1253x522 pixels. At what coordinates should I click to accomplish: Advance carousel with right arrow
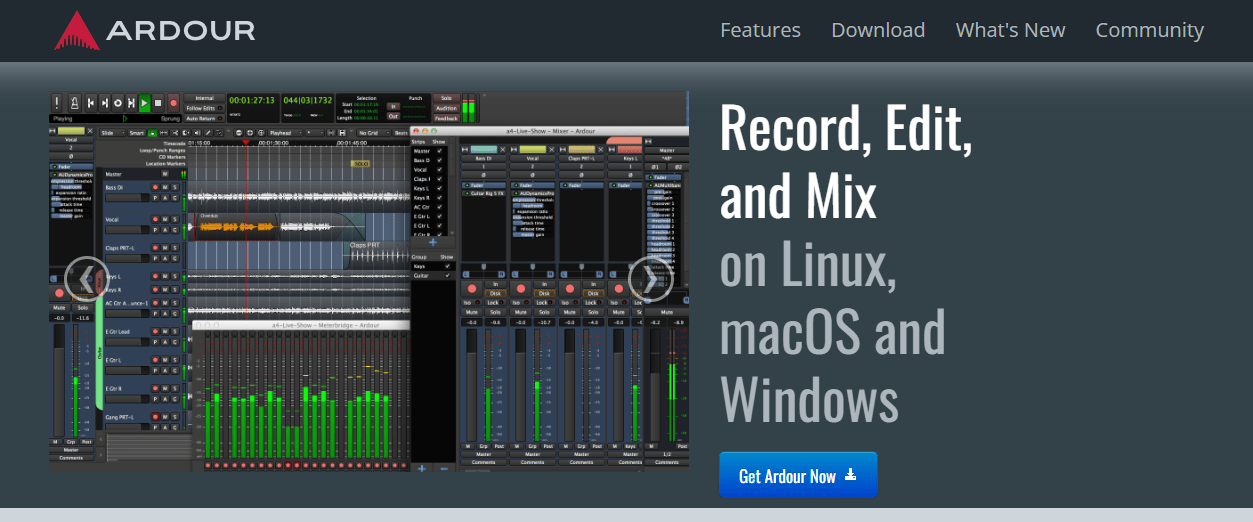(651, 280)
